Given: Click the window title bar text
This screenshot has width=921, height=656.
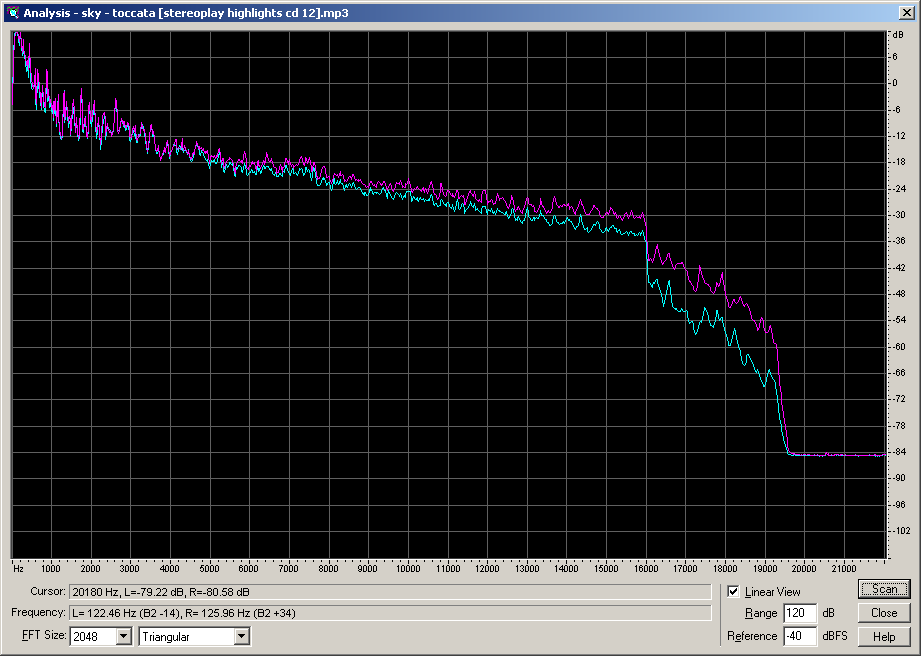Looking at the screenshot, I should click(x=185, y=12).
